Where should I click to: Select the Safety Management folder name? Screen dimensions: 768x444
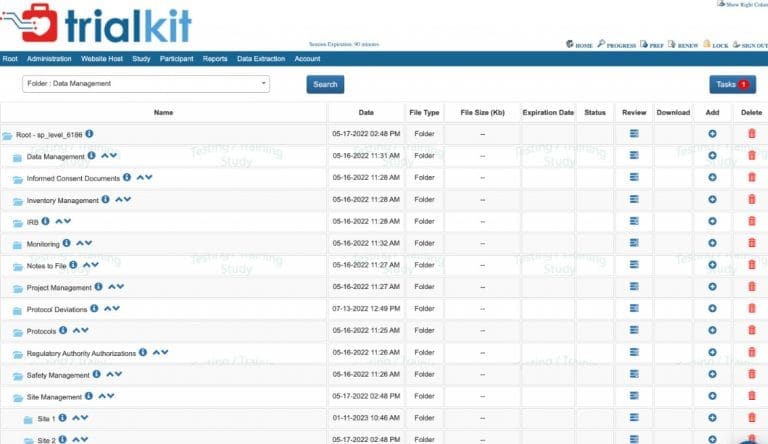coord(58,375)
